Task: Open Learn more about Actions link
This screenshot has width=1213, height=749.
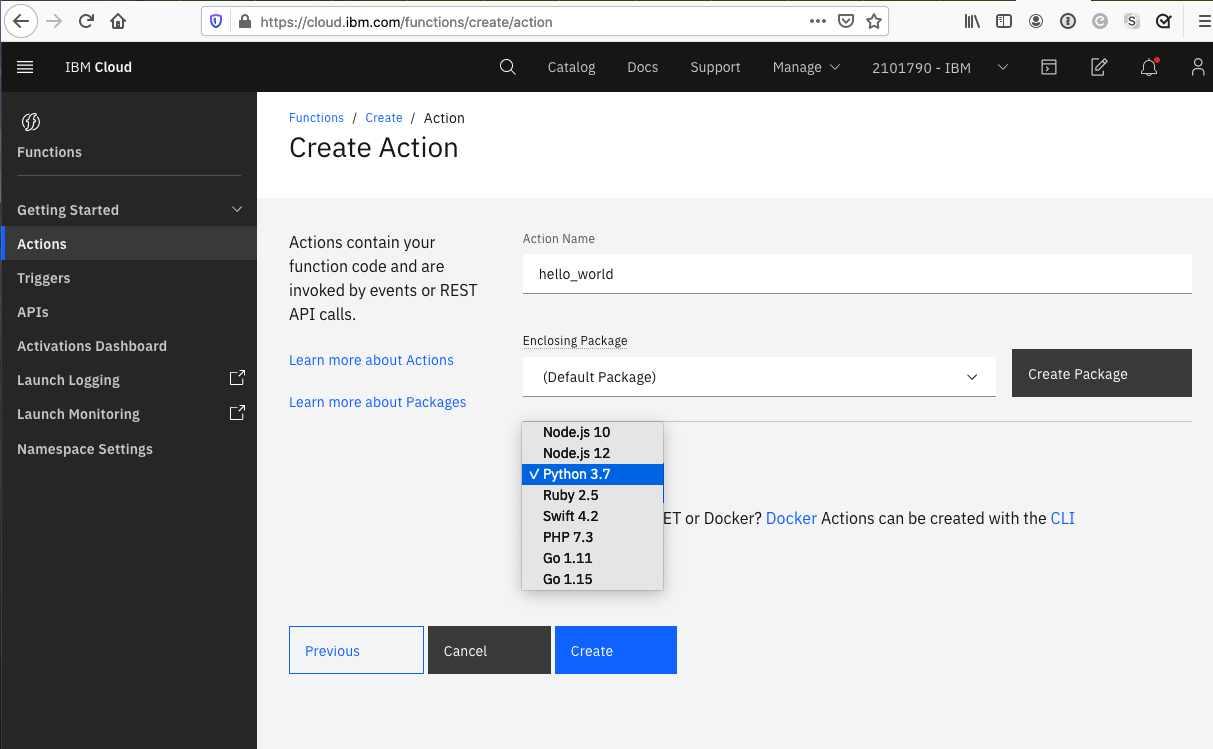Action: 371,360
